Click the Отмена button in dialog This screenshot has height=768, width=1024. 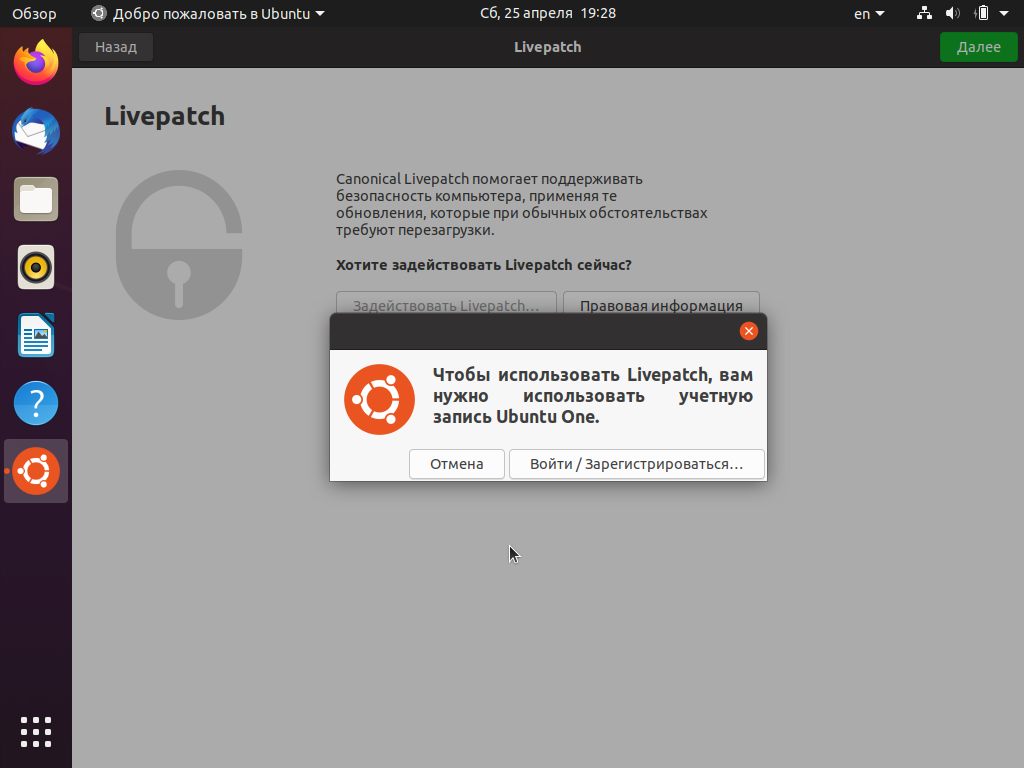[x=456, y=464]
